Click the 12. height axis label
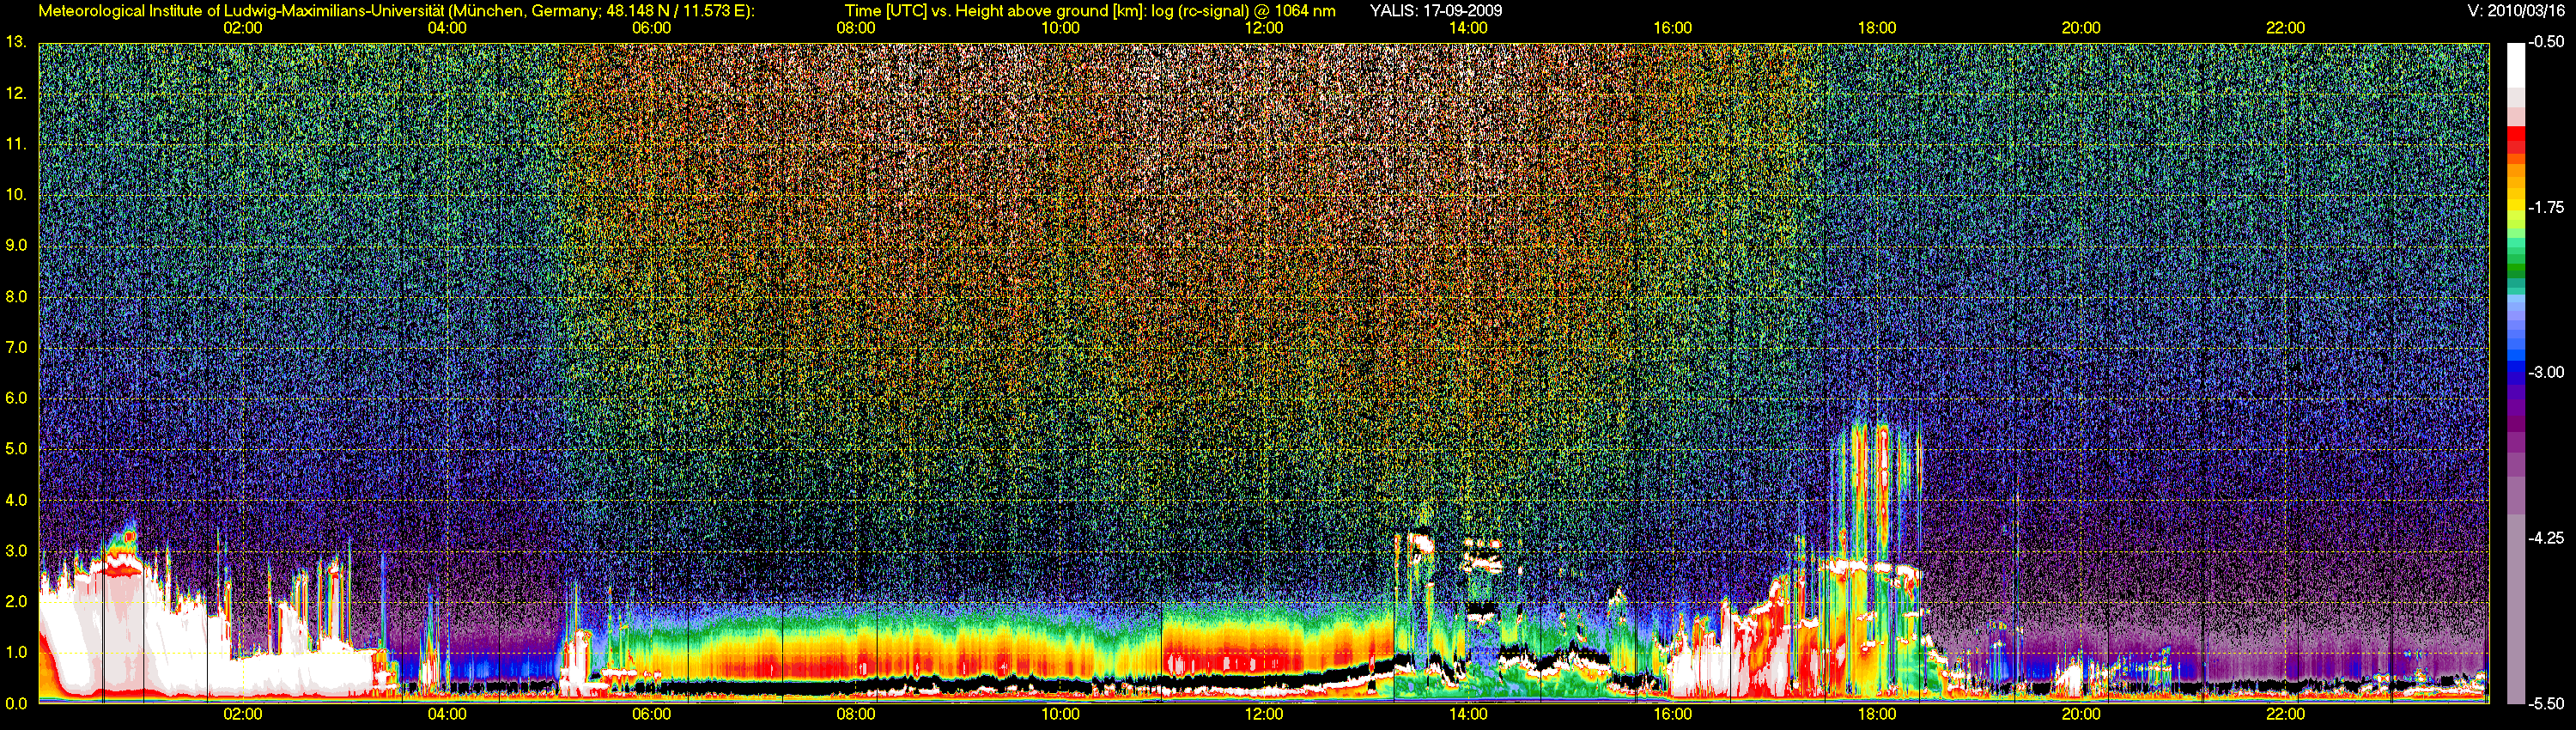This screenshot has height=730, width=2576. point(16,93)
